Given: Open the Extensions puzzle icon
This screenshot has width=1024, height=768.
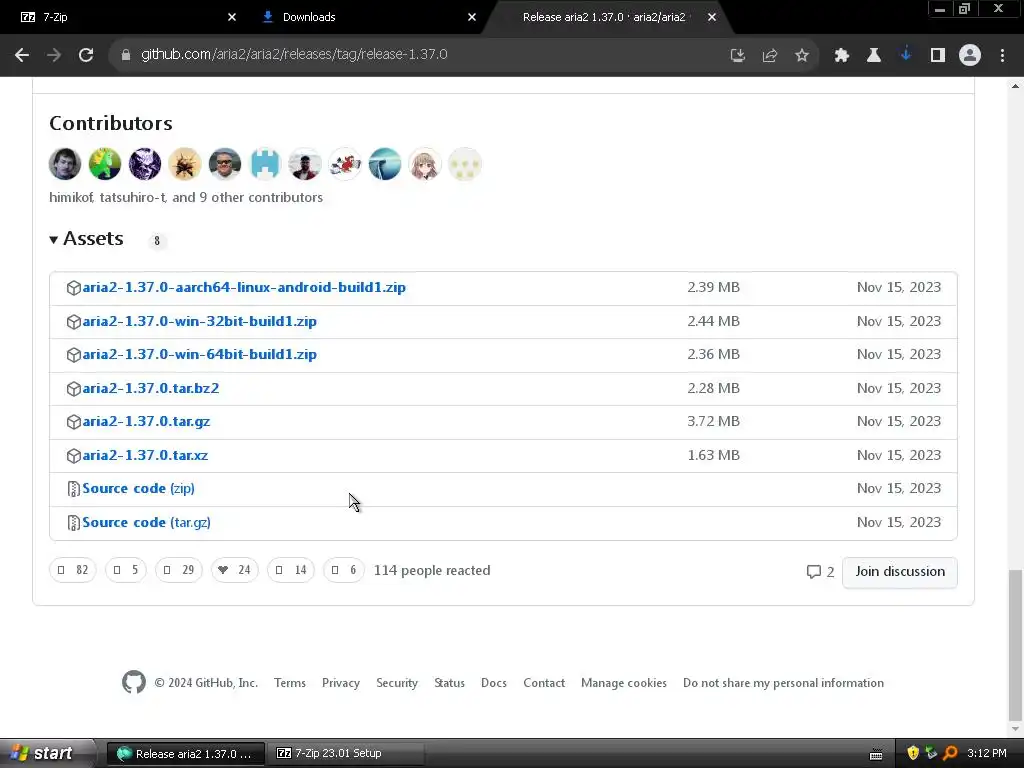Looking at the screenshot, I should pos(842,56).
